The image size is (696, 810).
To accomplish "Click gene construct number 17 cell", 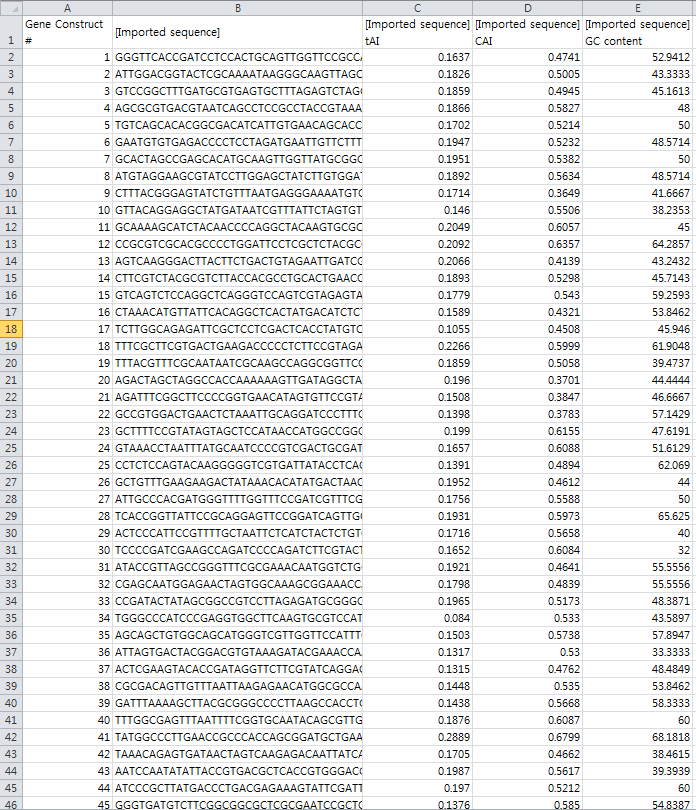I will [x=67, y=329].
